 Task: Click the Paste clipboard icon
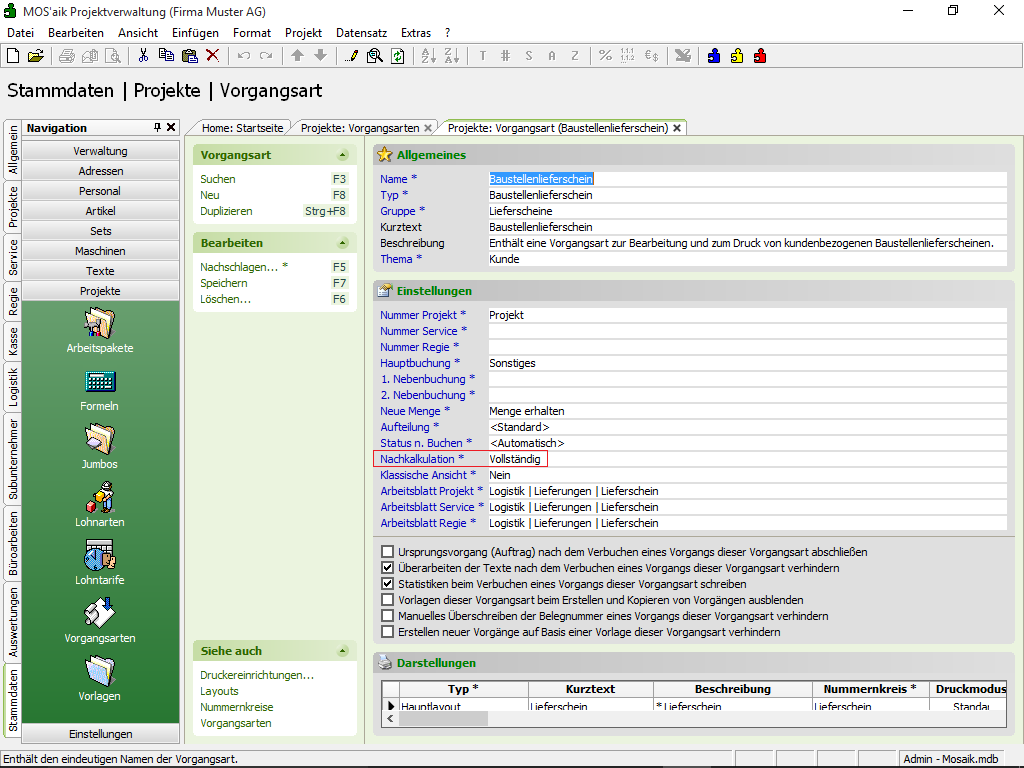tap(189, 56)
